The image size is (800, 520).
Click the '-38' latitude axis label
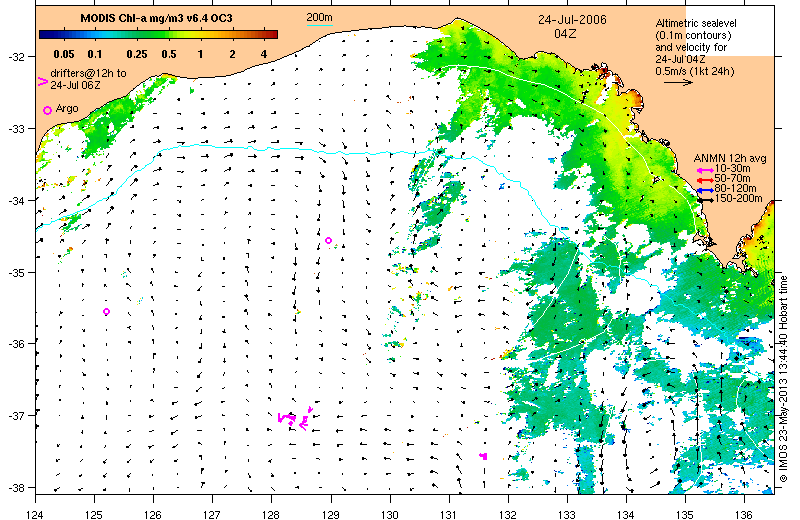coord(15,488)
